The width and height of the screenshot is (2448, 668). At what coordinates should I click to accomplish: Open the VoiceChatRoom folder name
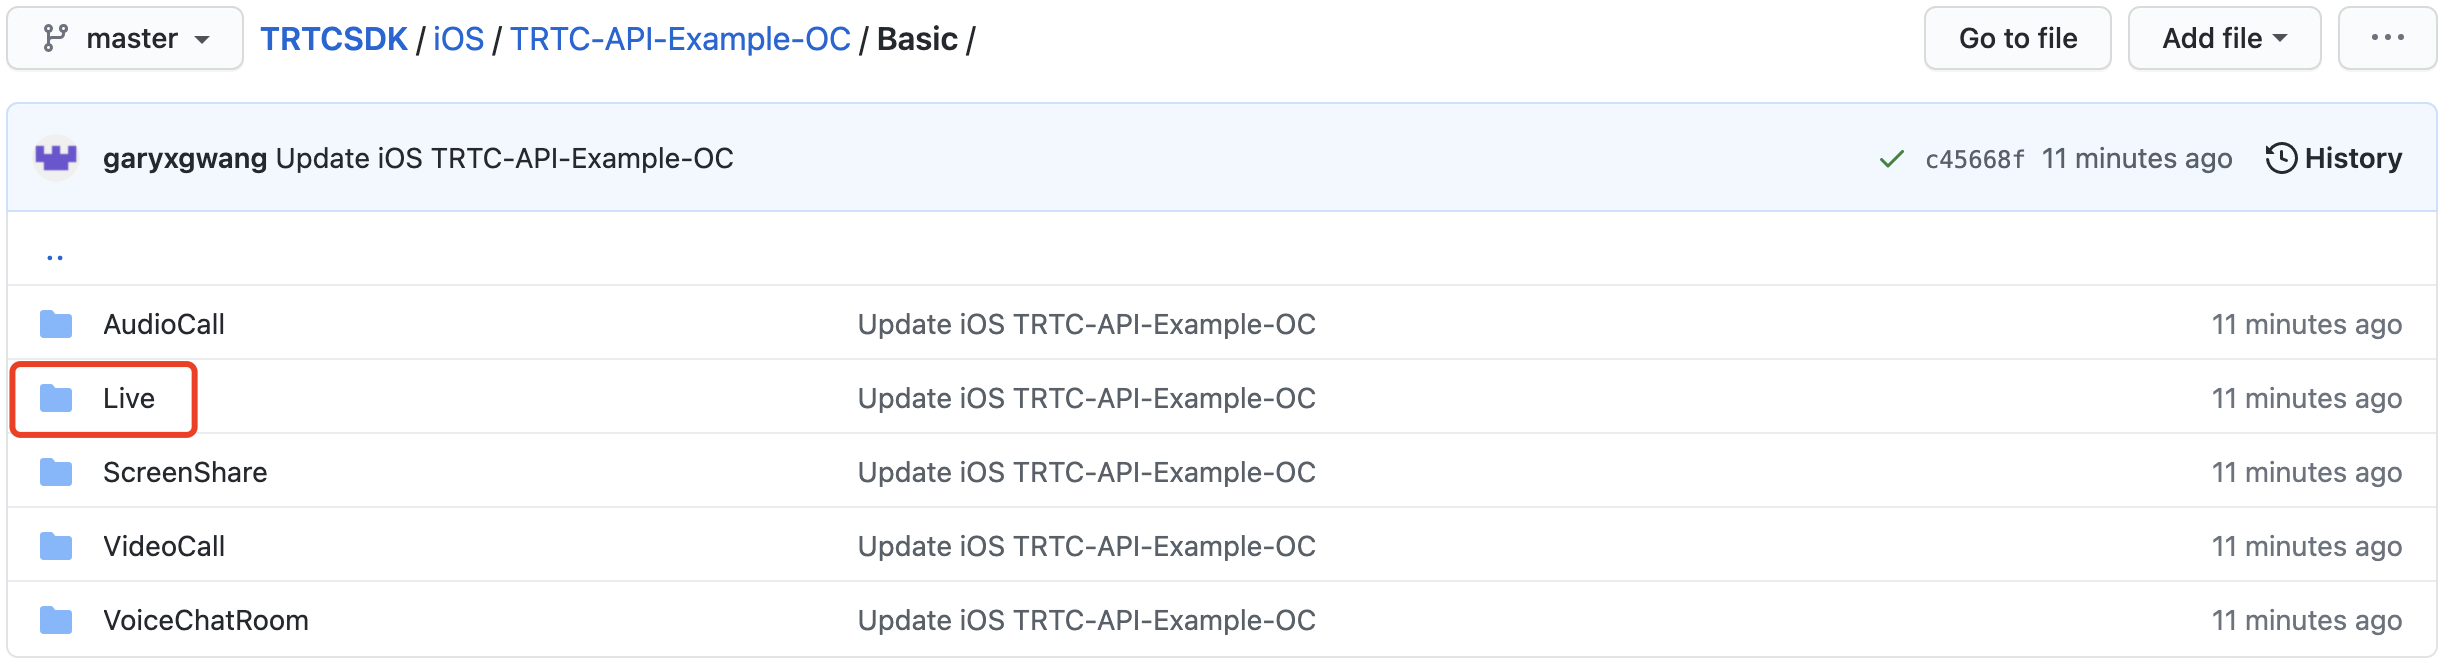206,620
